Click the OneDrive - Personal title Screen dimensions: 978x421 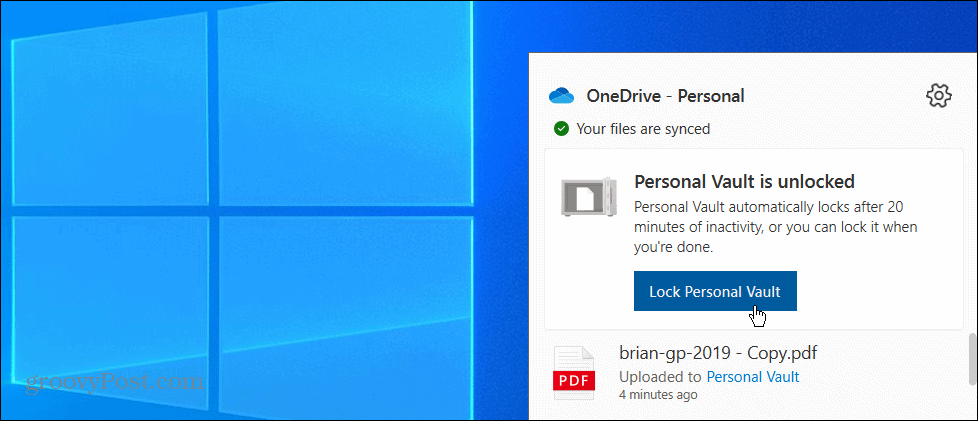point(665,96)
